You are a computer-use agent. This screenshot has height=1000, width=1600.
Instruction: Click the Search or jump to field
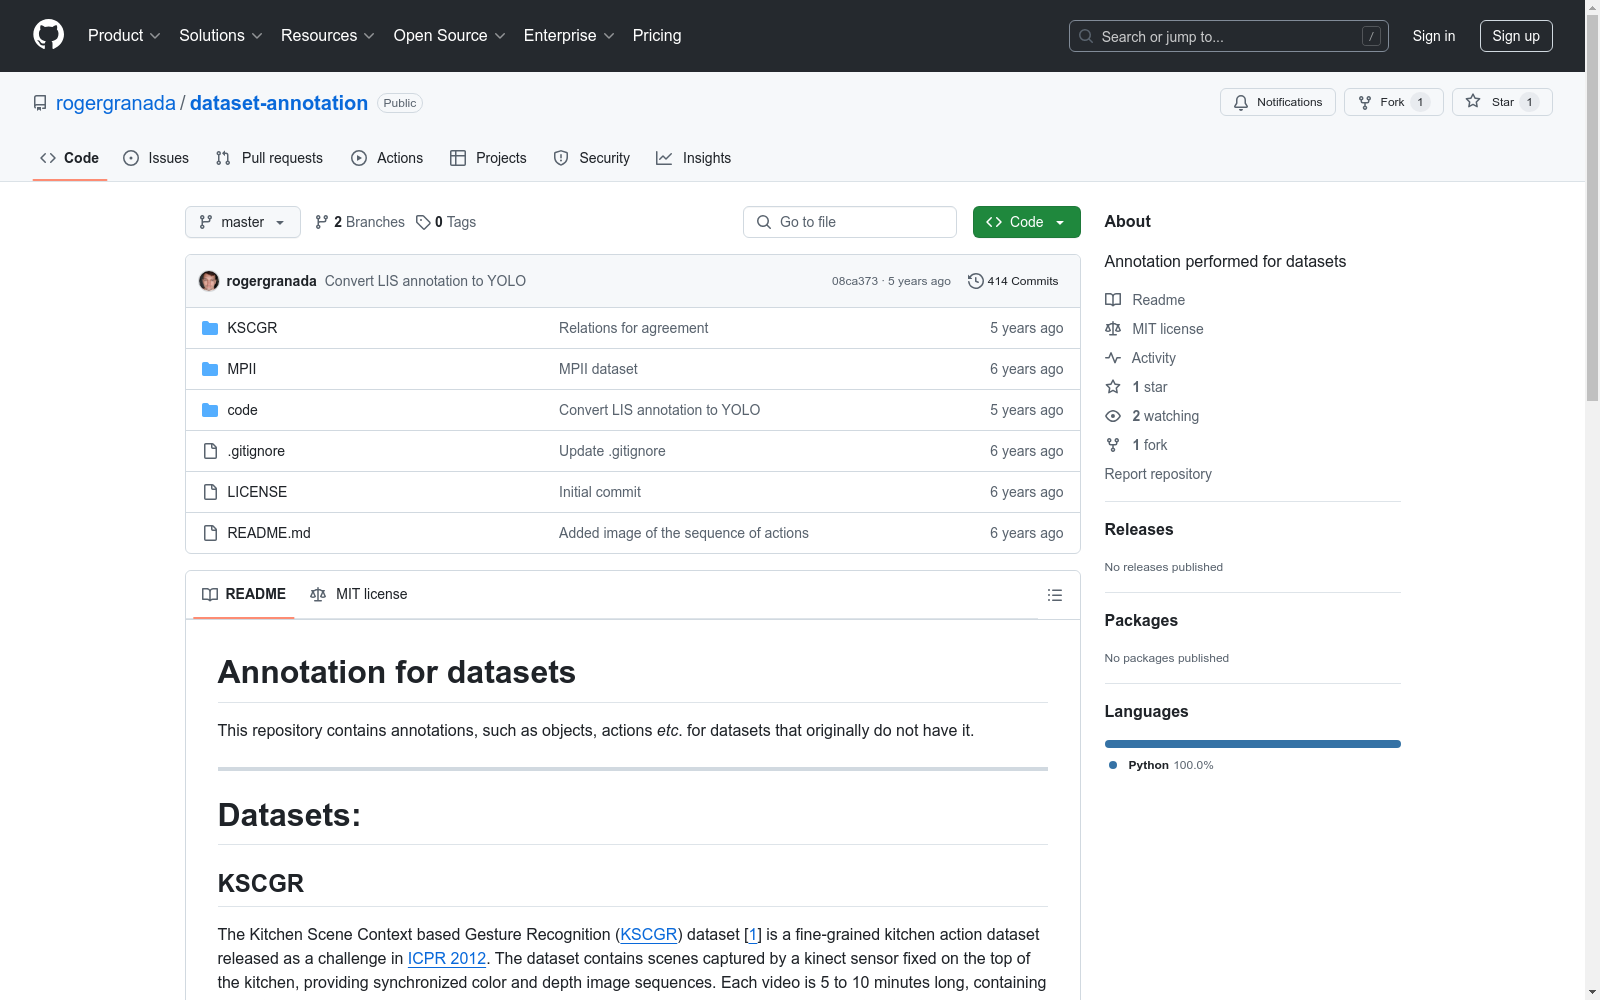tap(1229, 36)
